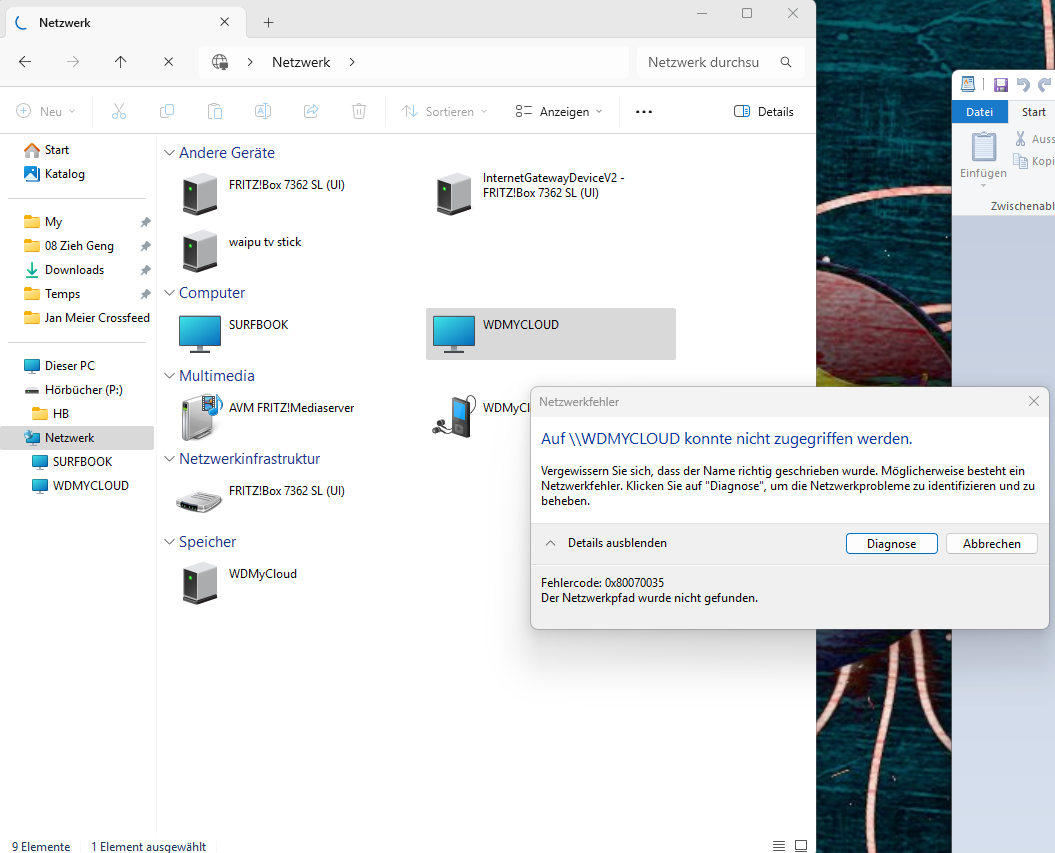Open Datei tab in background window
1055x853 pixels.
click(980, 112)
